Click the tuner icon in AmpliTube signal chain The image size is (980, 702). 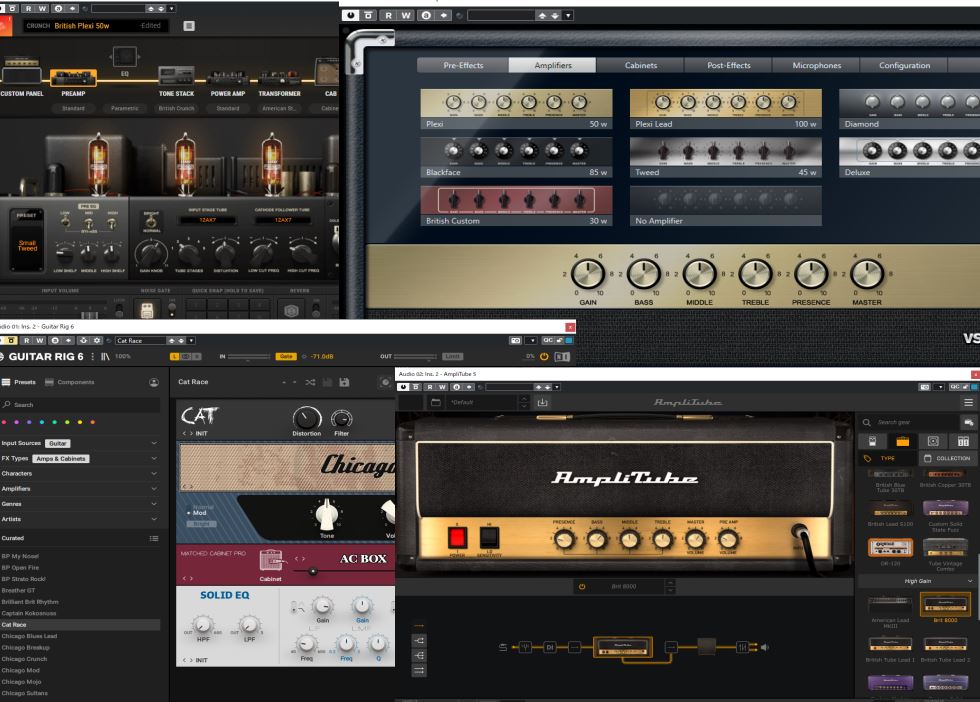coord(526,647)
